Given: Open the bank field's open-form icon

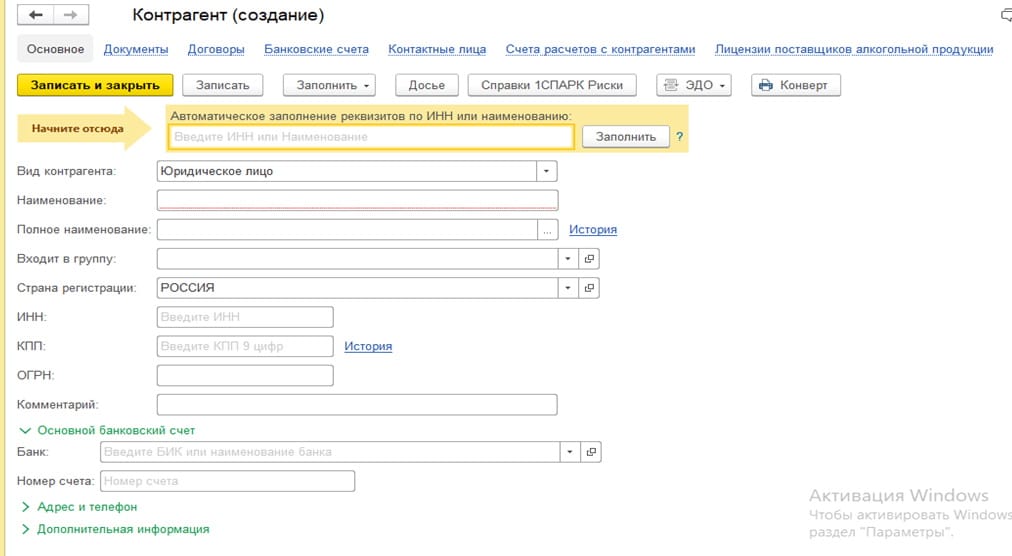Looking at the screenshot, I should click(591, 452).
